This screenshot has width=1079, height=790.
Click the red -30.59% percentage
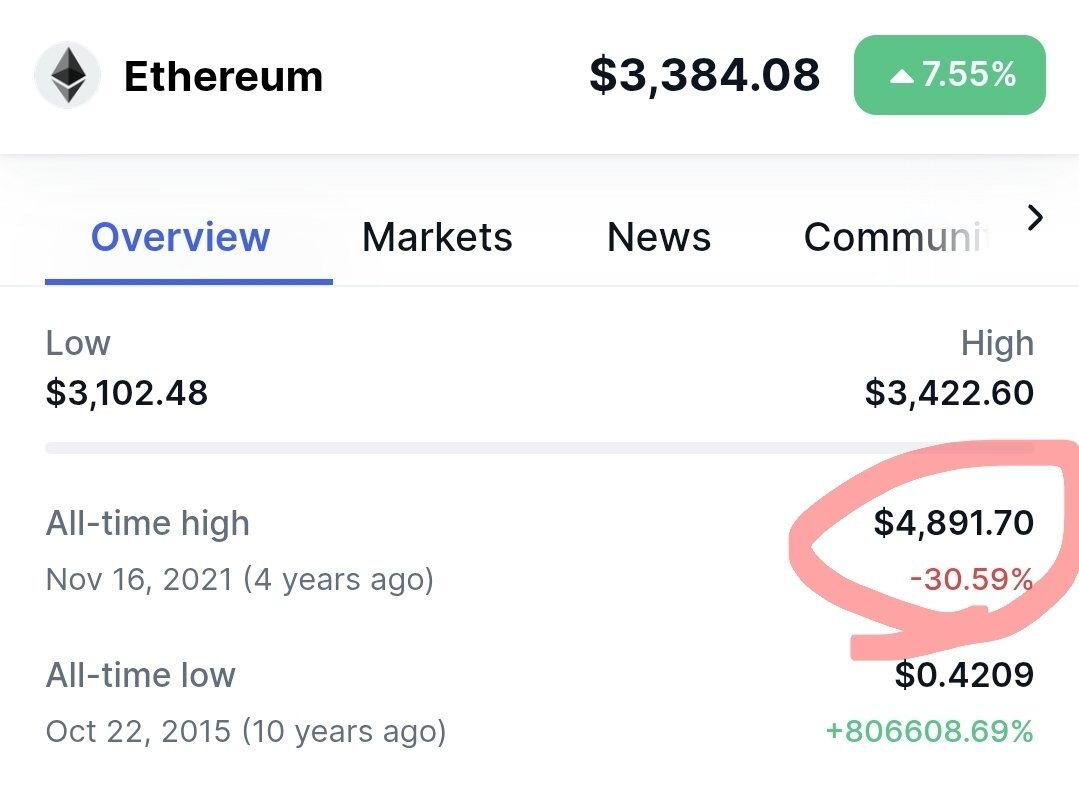click(972, 579)
